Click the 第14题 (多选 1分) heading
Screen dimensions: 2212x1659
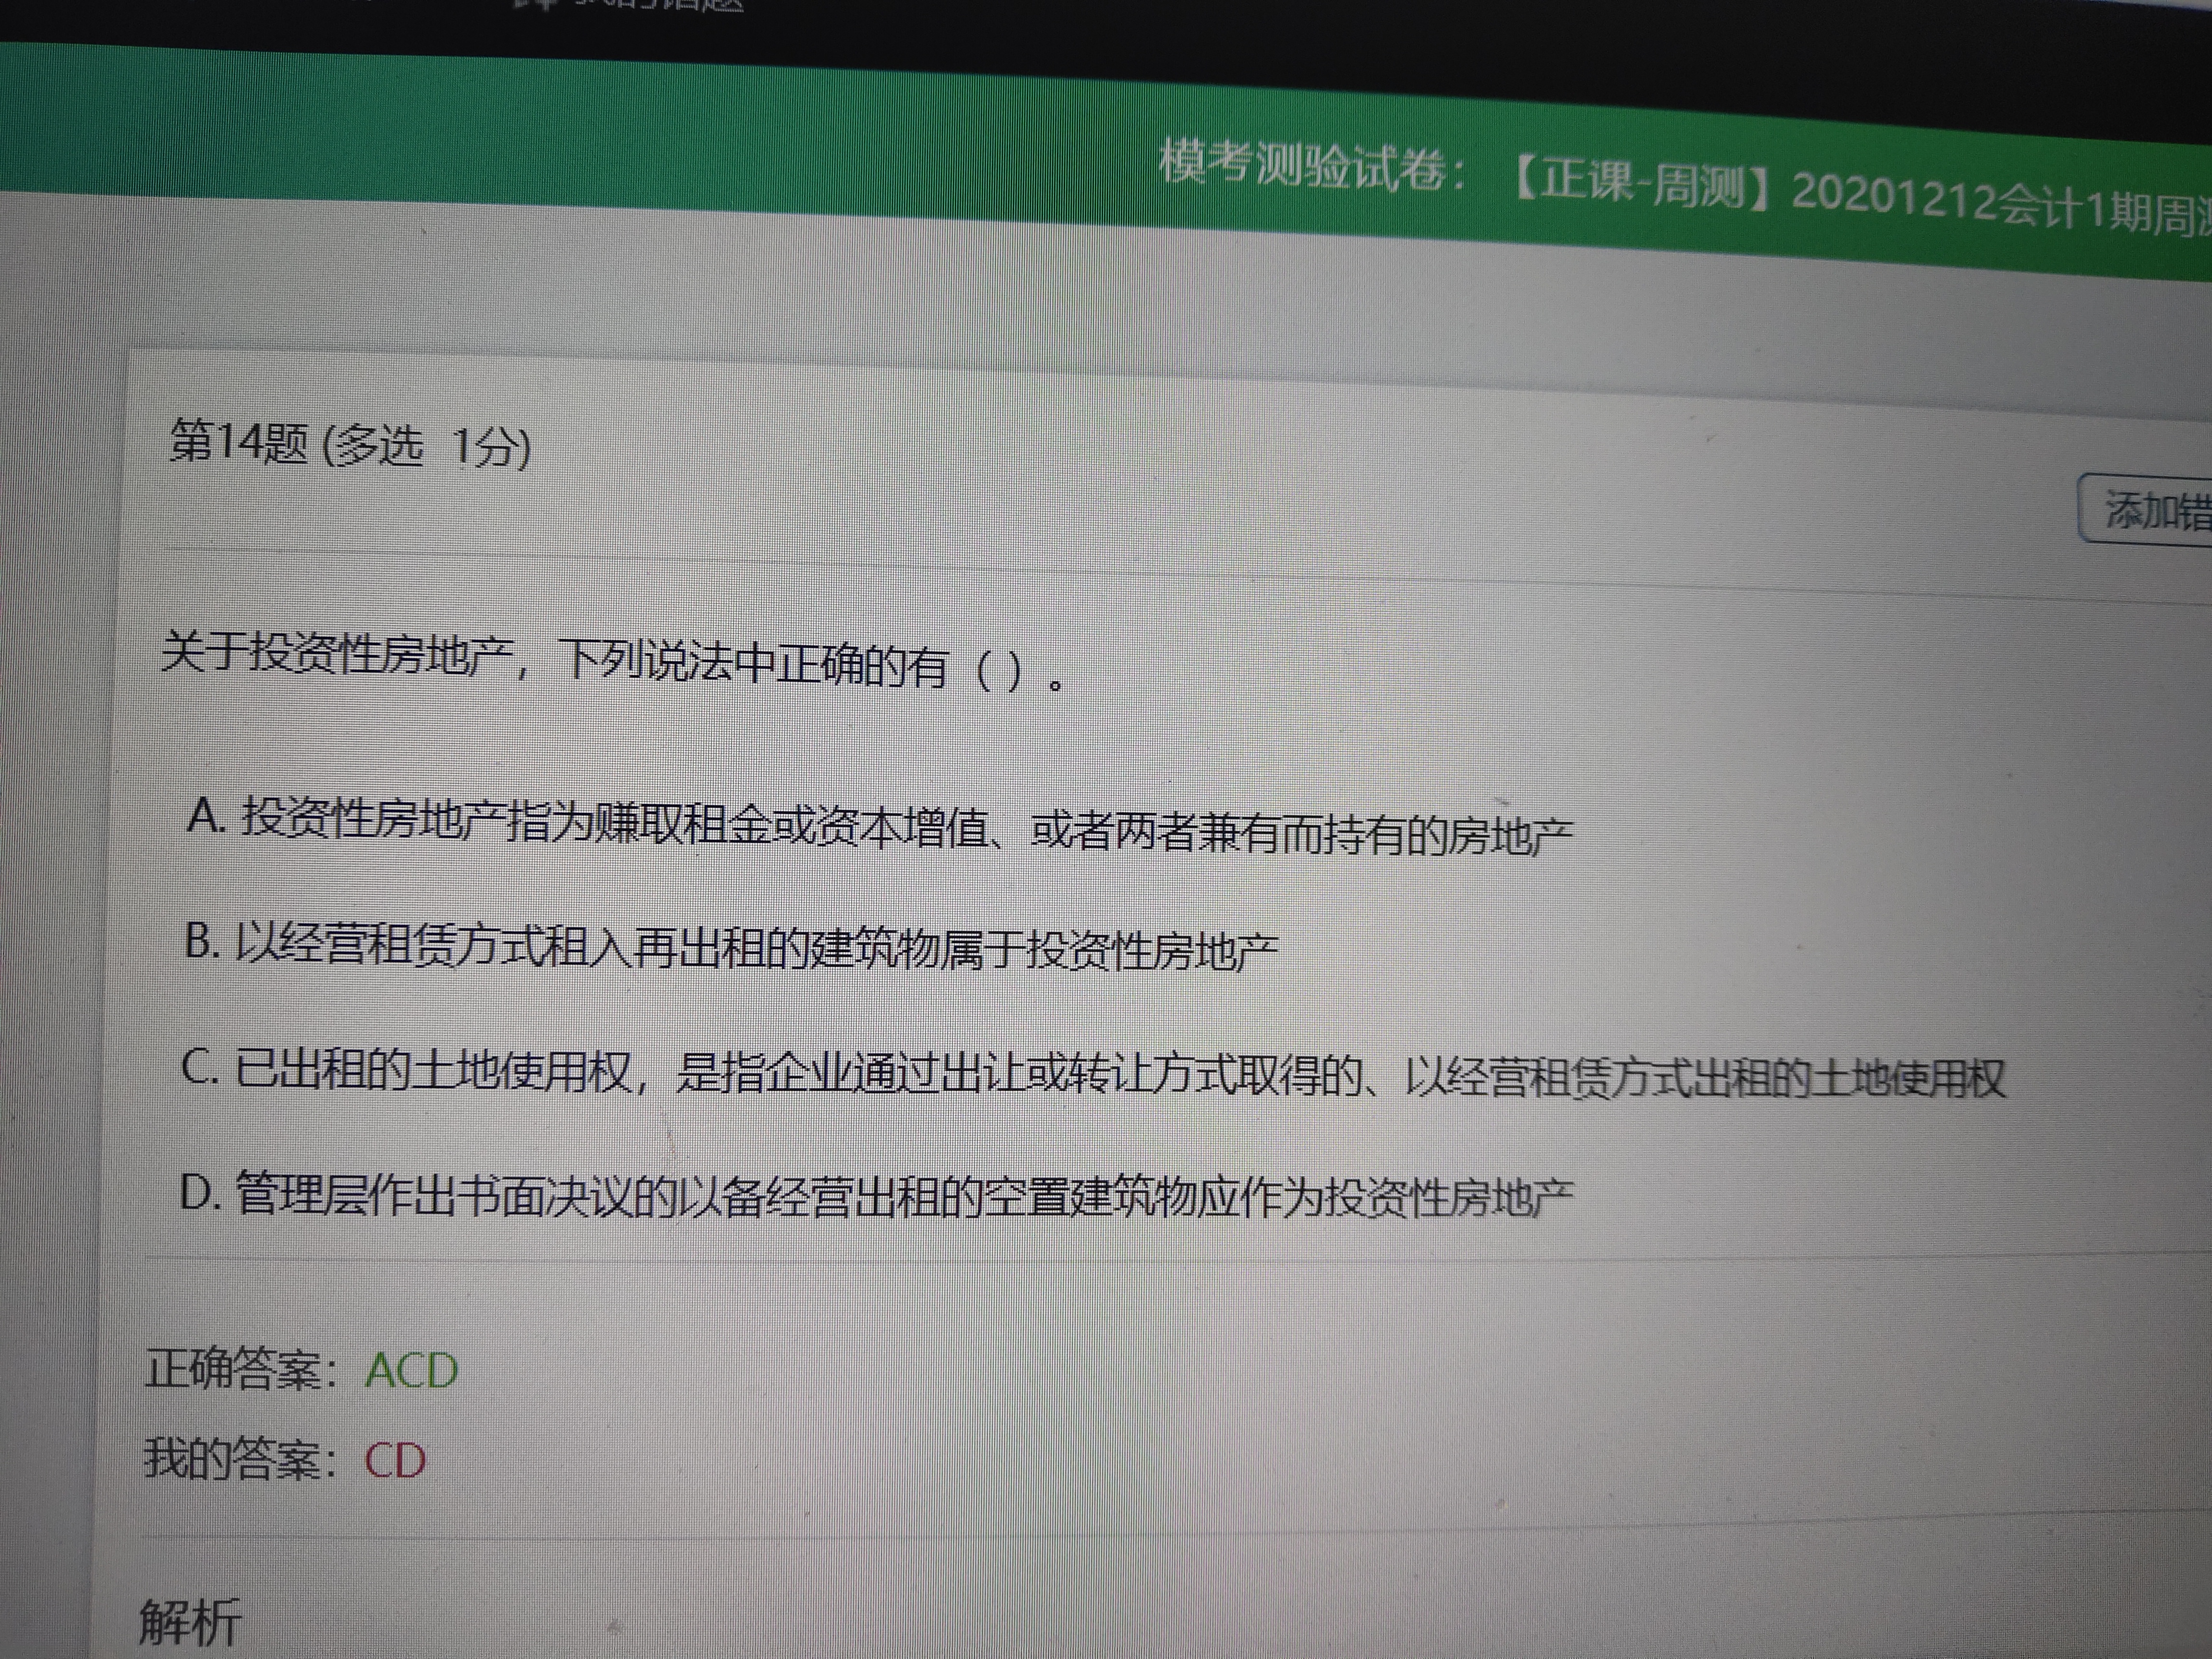350,444
